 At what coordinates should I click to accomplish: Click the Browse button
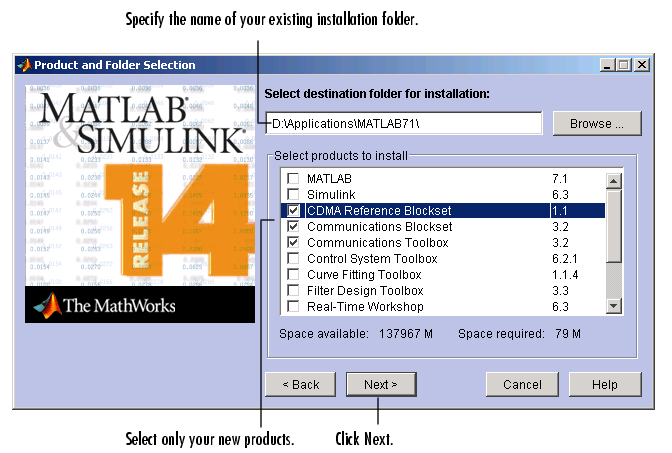(597, 123)
